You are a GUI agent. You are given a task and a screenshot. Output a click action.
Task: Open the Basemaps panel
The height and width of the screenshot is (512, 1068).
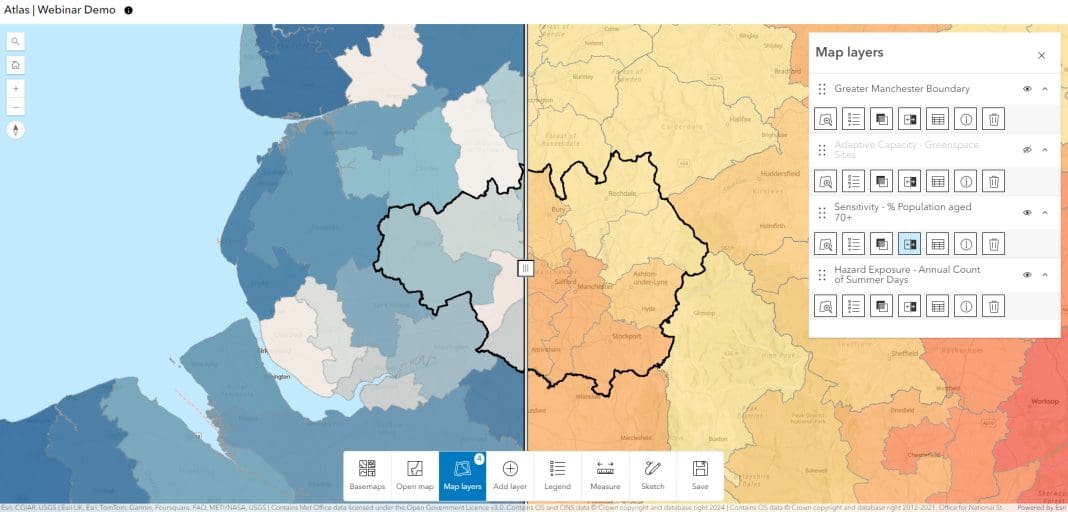(367, 475)
